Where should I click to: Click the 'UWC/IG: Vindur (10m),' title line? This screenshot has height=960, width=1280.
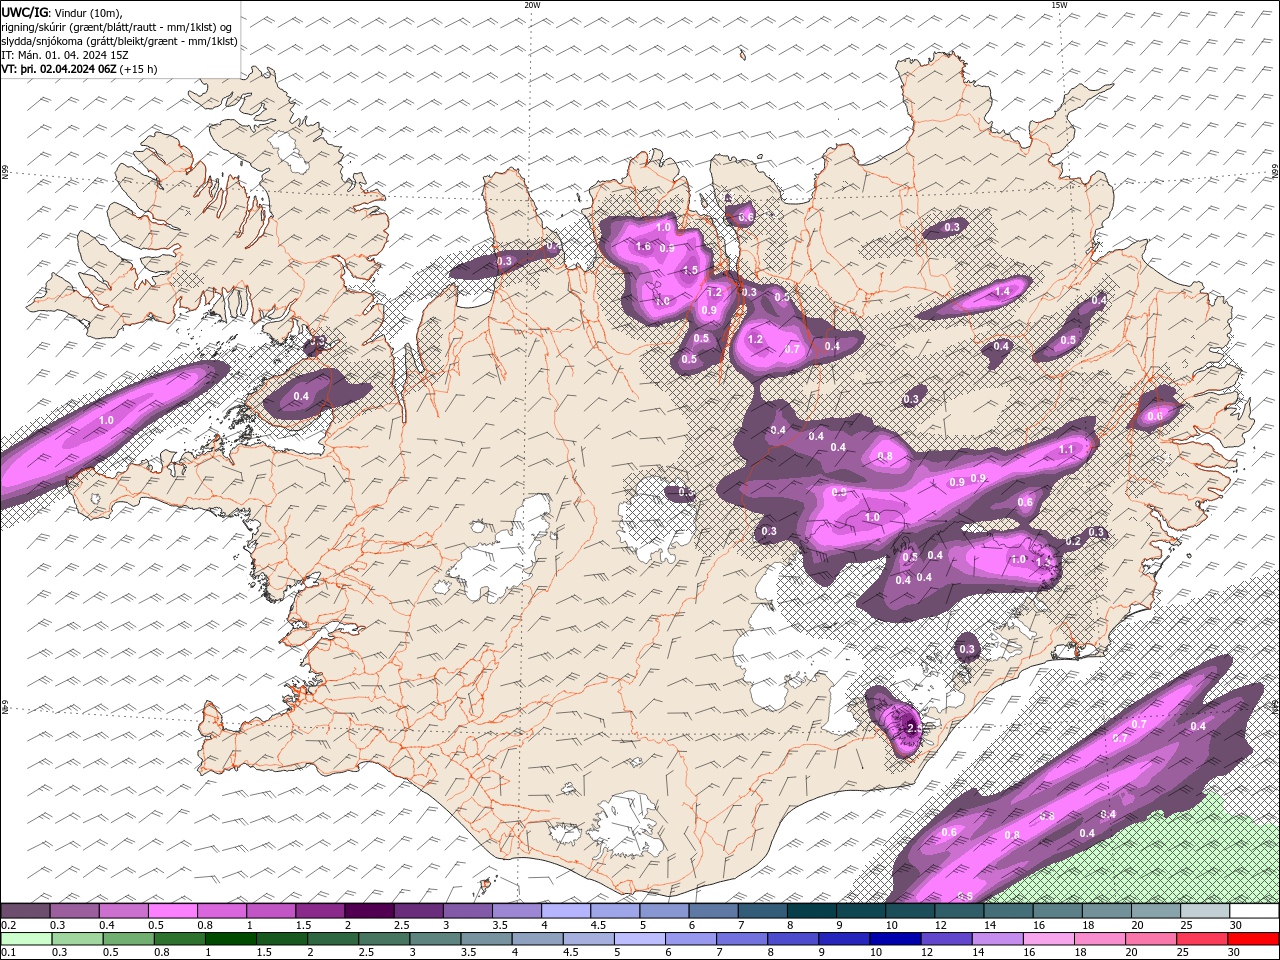point(62,12)
